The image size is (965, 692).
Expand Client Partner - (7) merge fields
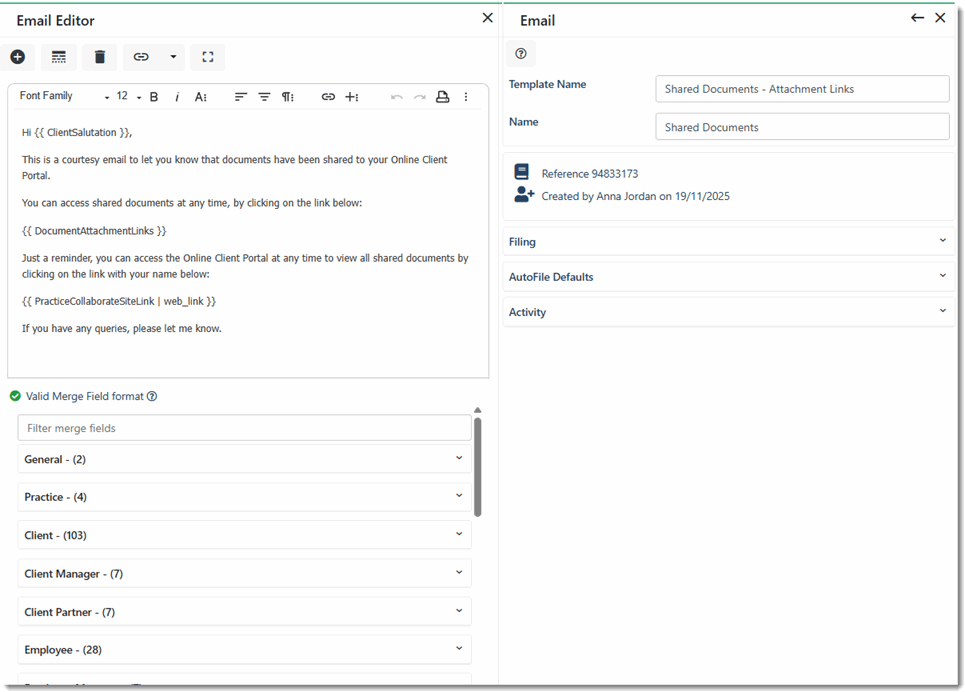[244, 611]
